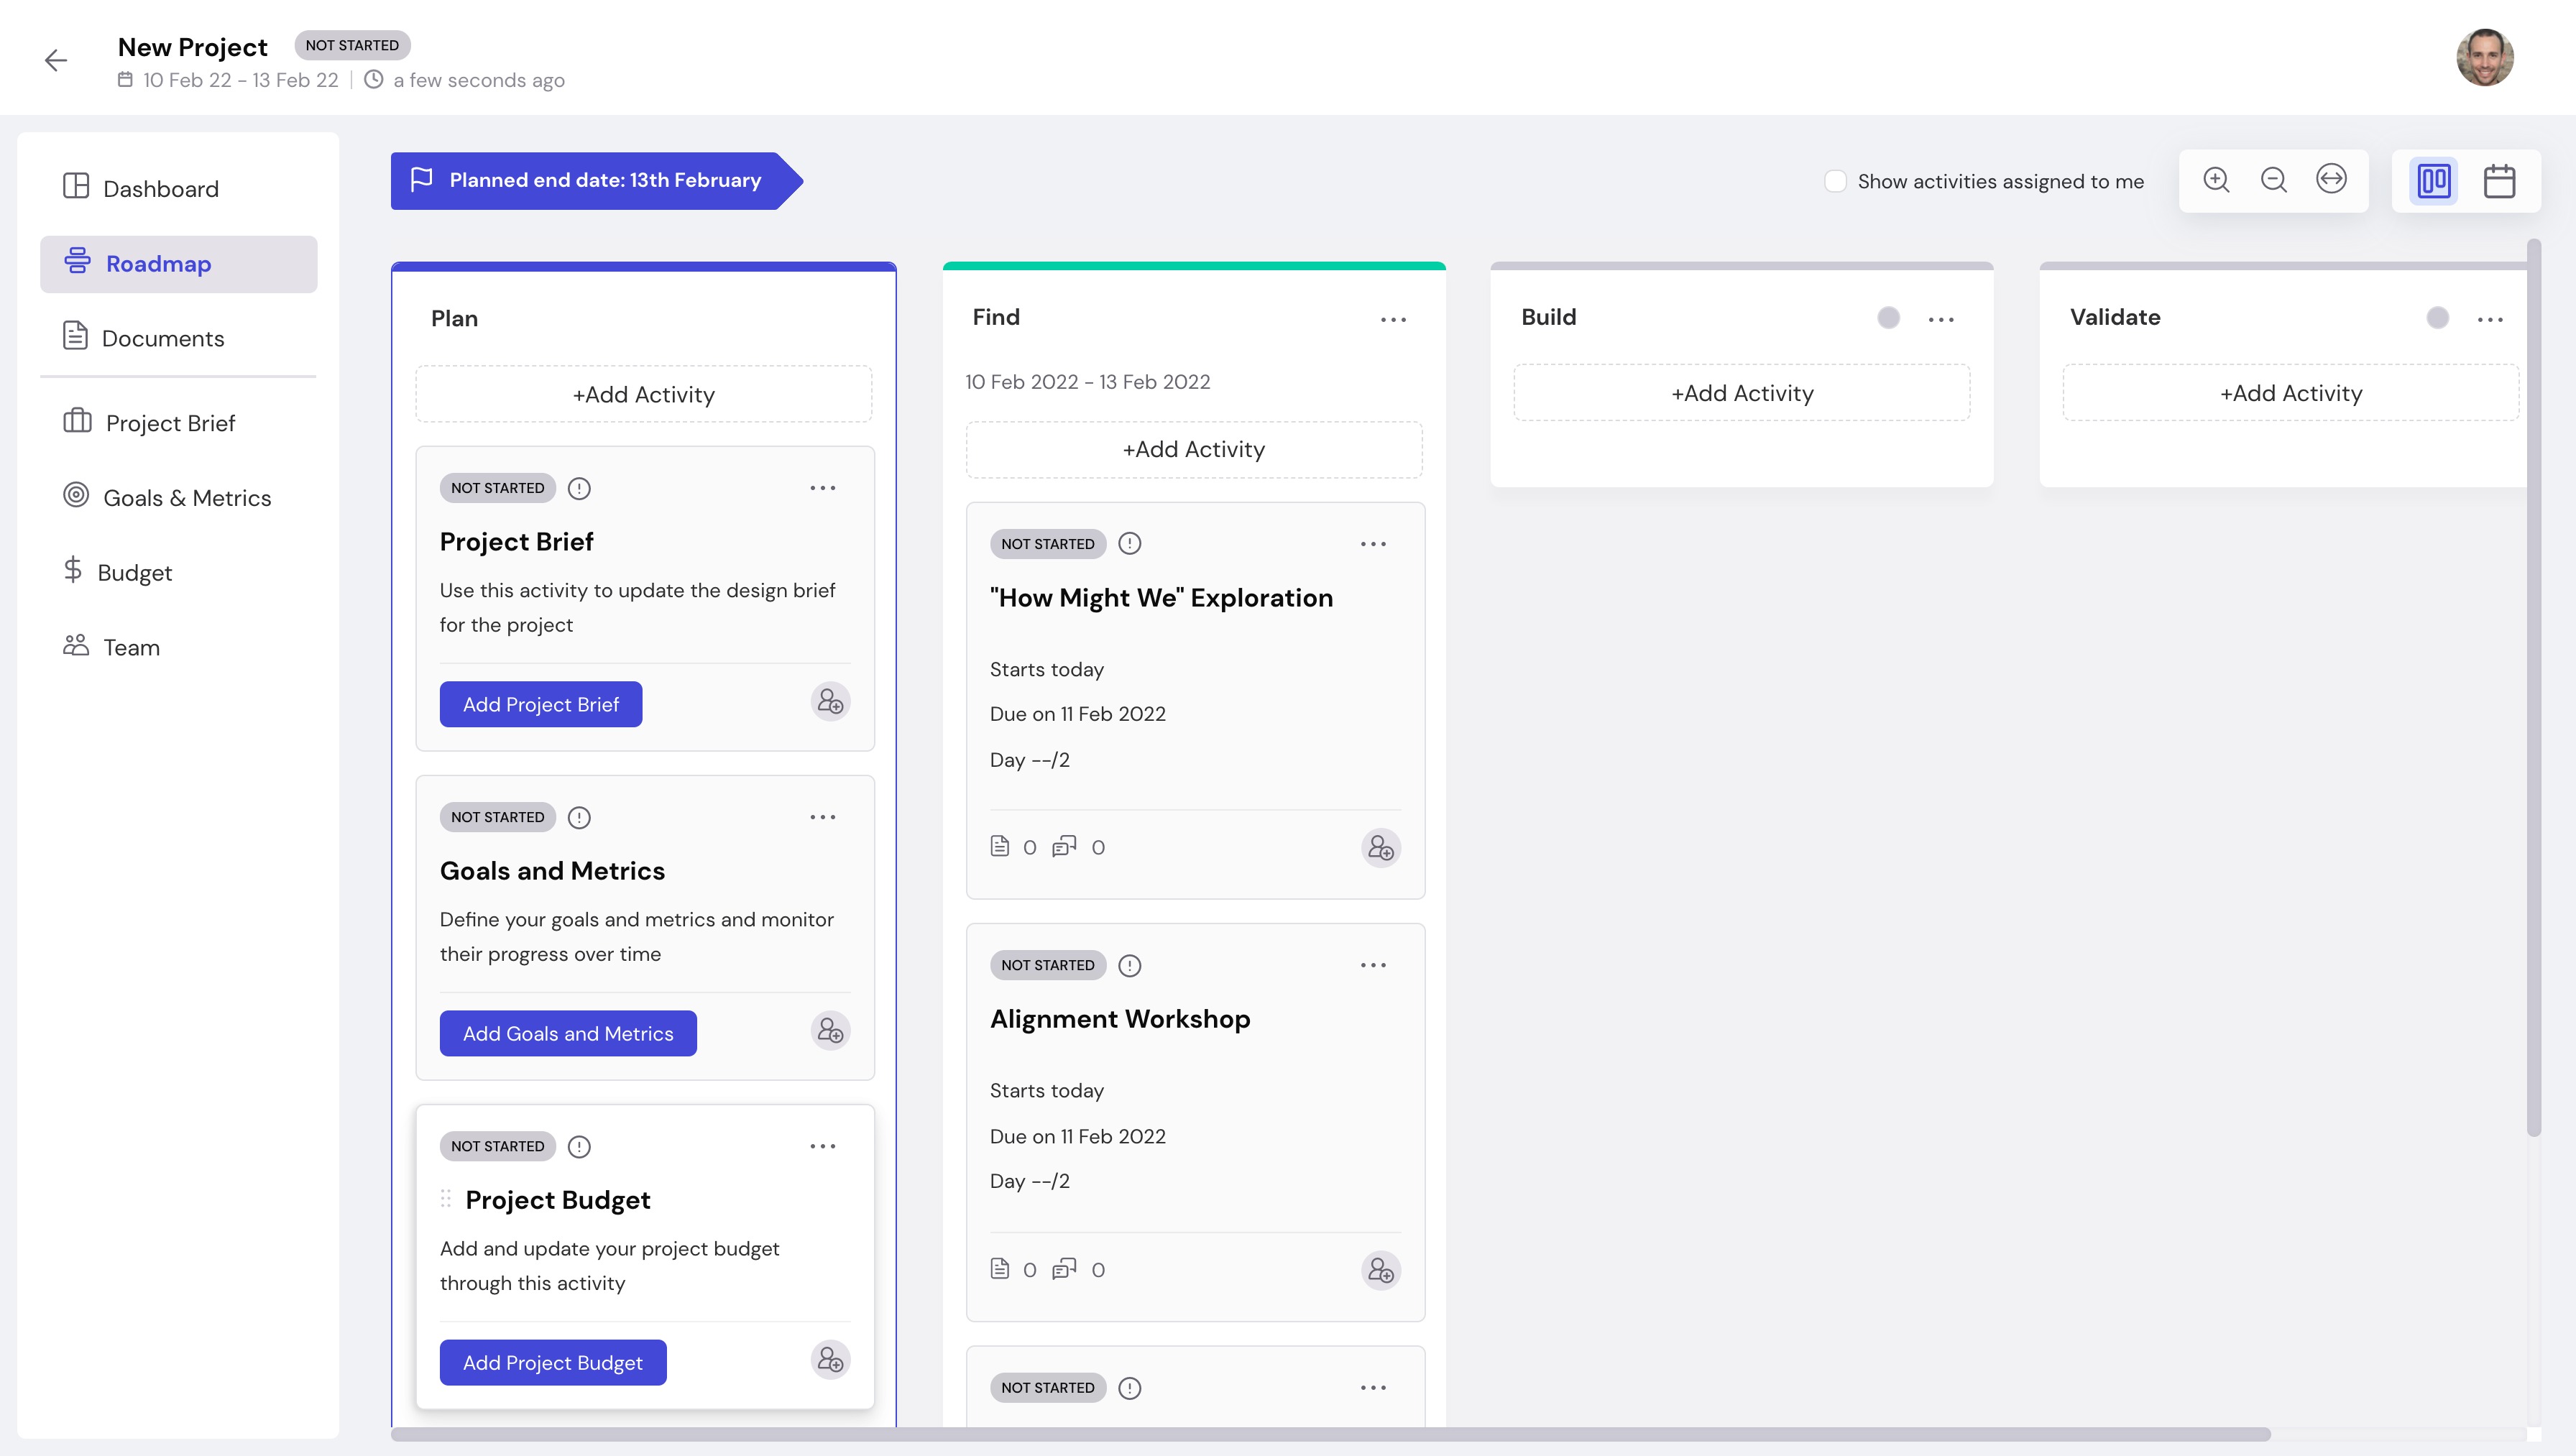Zoom out on the roadmap

(2274, 180)
